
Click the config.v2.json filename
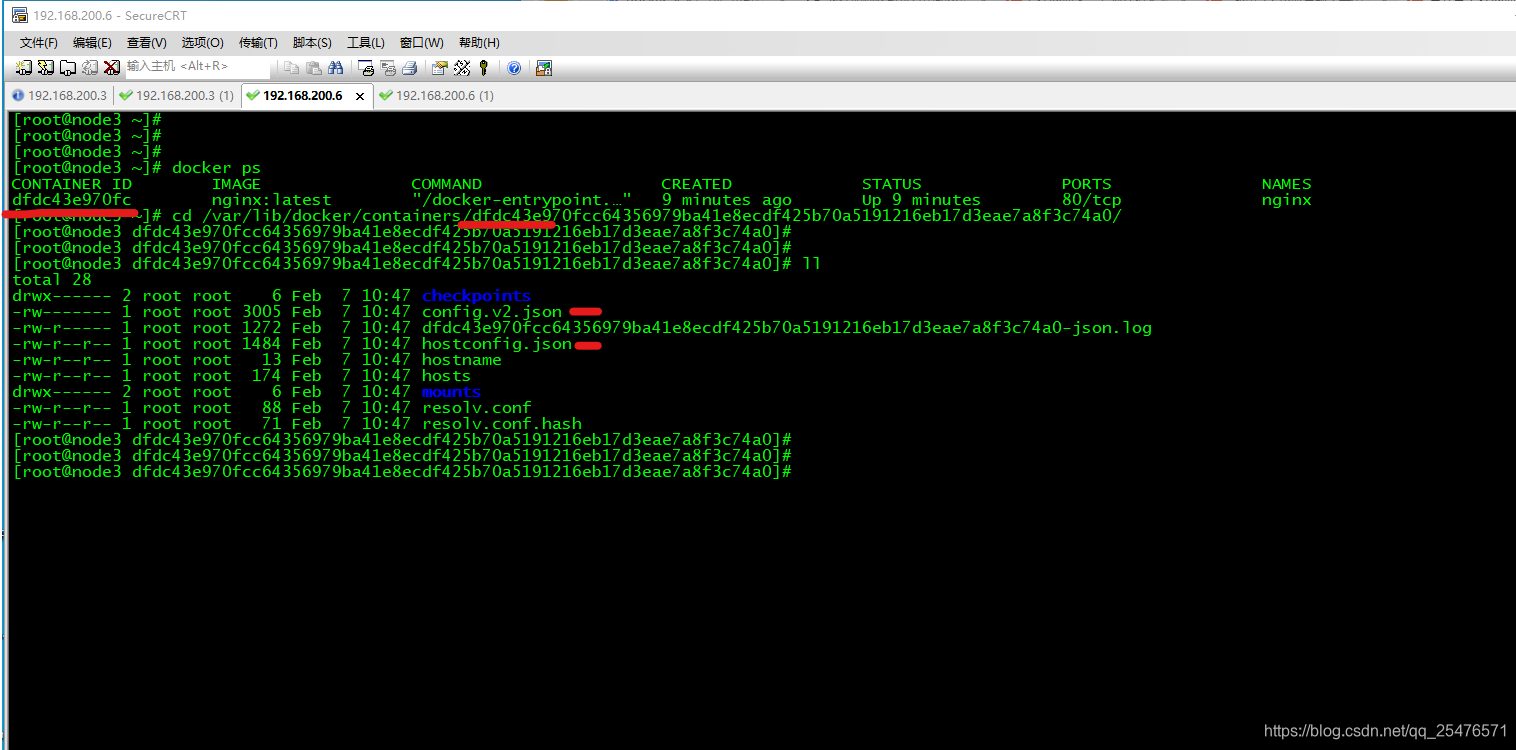tap(492, 312)
